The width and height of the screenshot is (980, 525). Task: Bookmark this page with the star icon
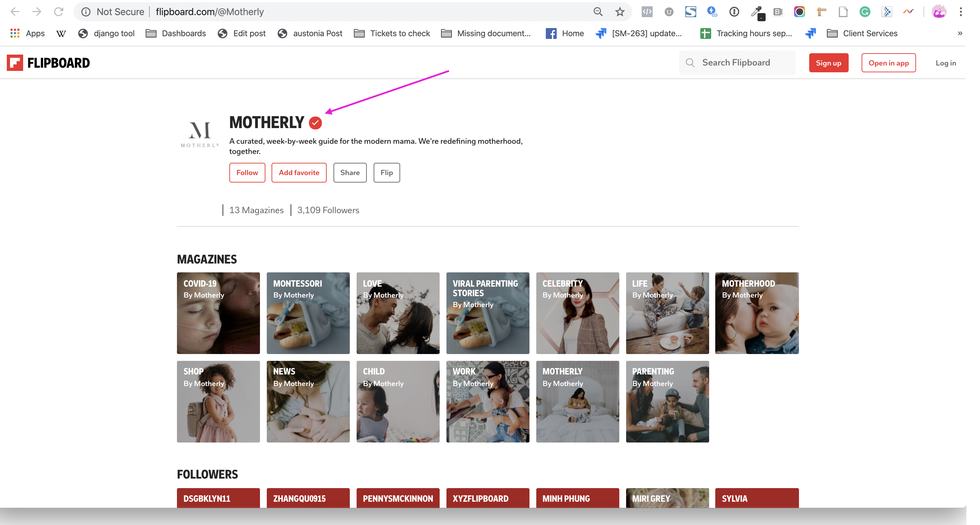620,12
